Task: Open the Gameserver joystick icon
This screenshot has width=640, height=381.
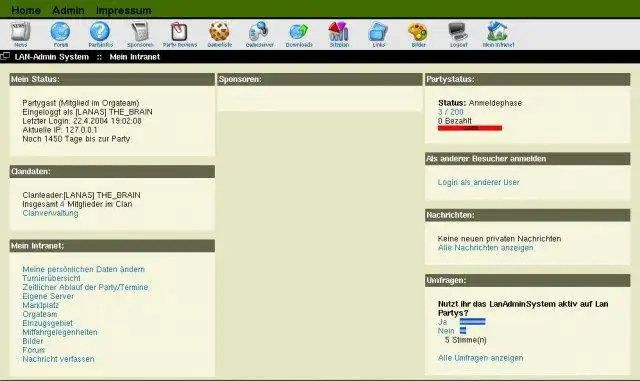Action: tap(259, 32)
